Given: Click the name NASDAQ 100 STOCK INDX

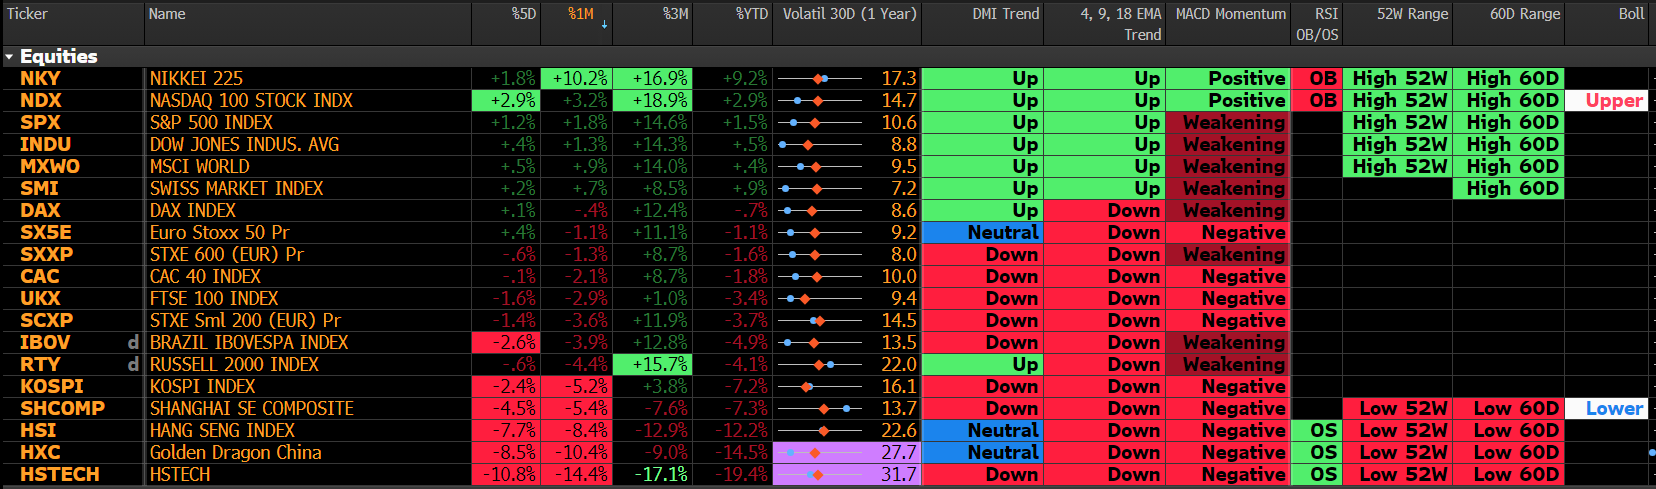Looking at the screenshot, I should click(251, 100).
